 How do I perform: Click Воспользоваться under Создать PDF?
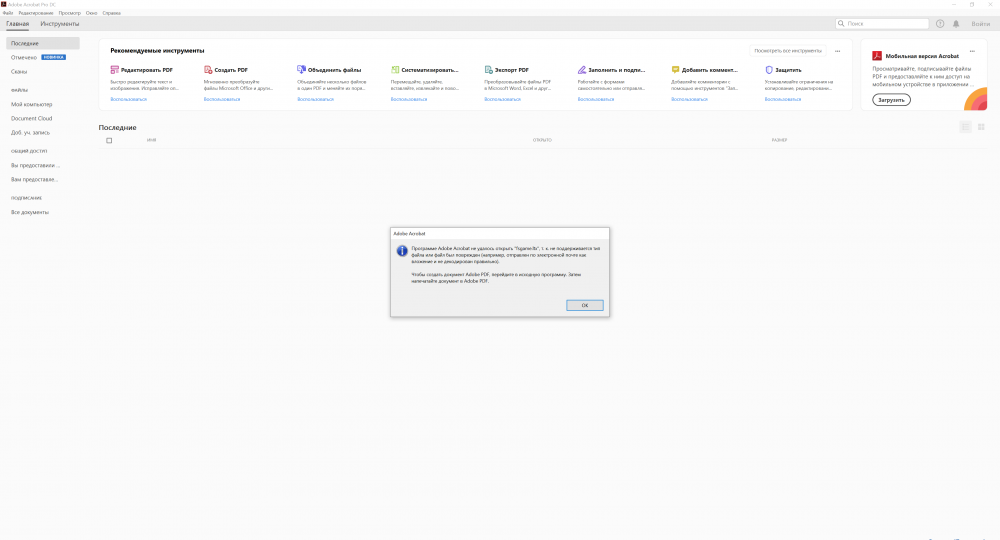(x=222, y=99)
